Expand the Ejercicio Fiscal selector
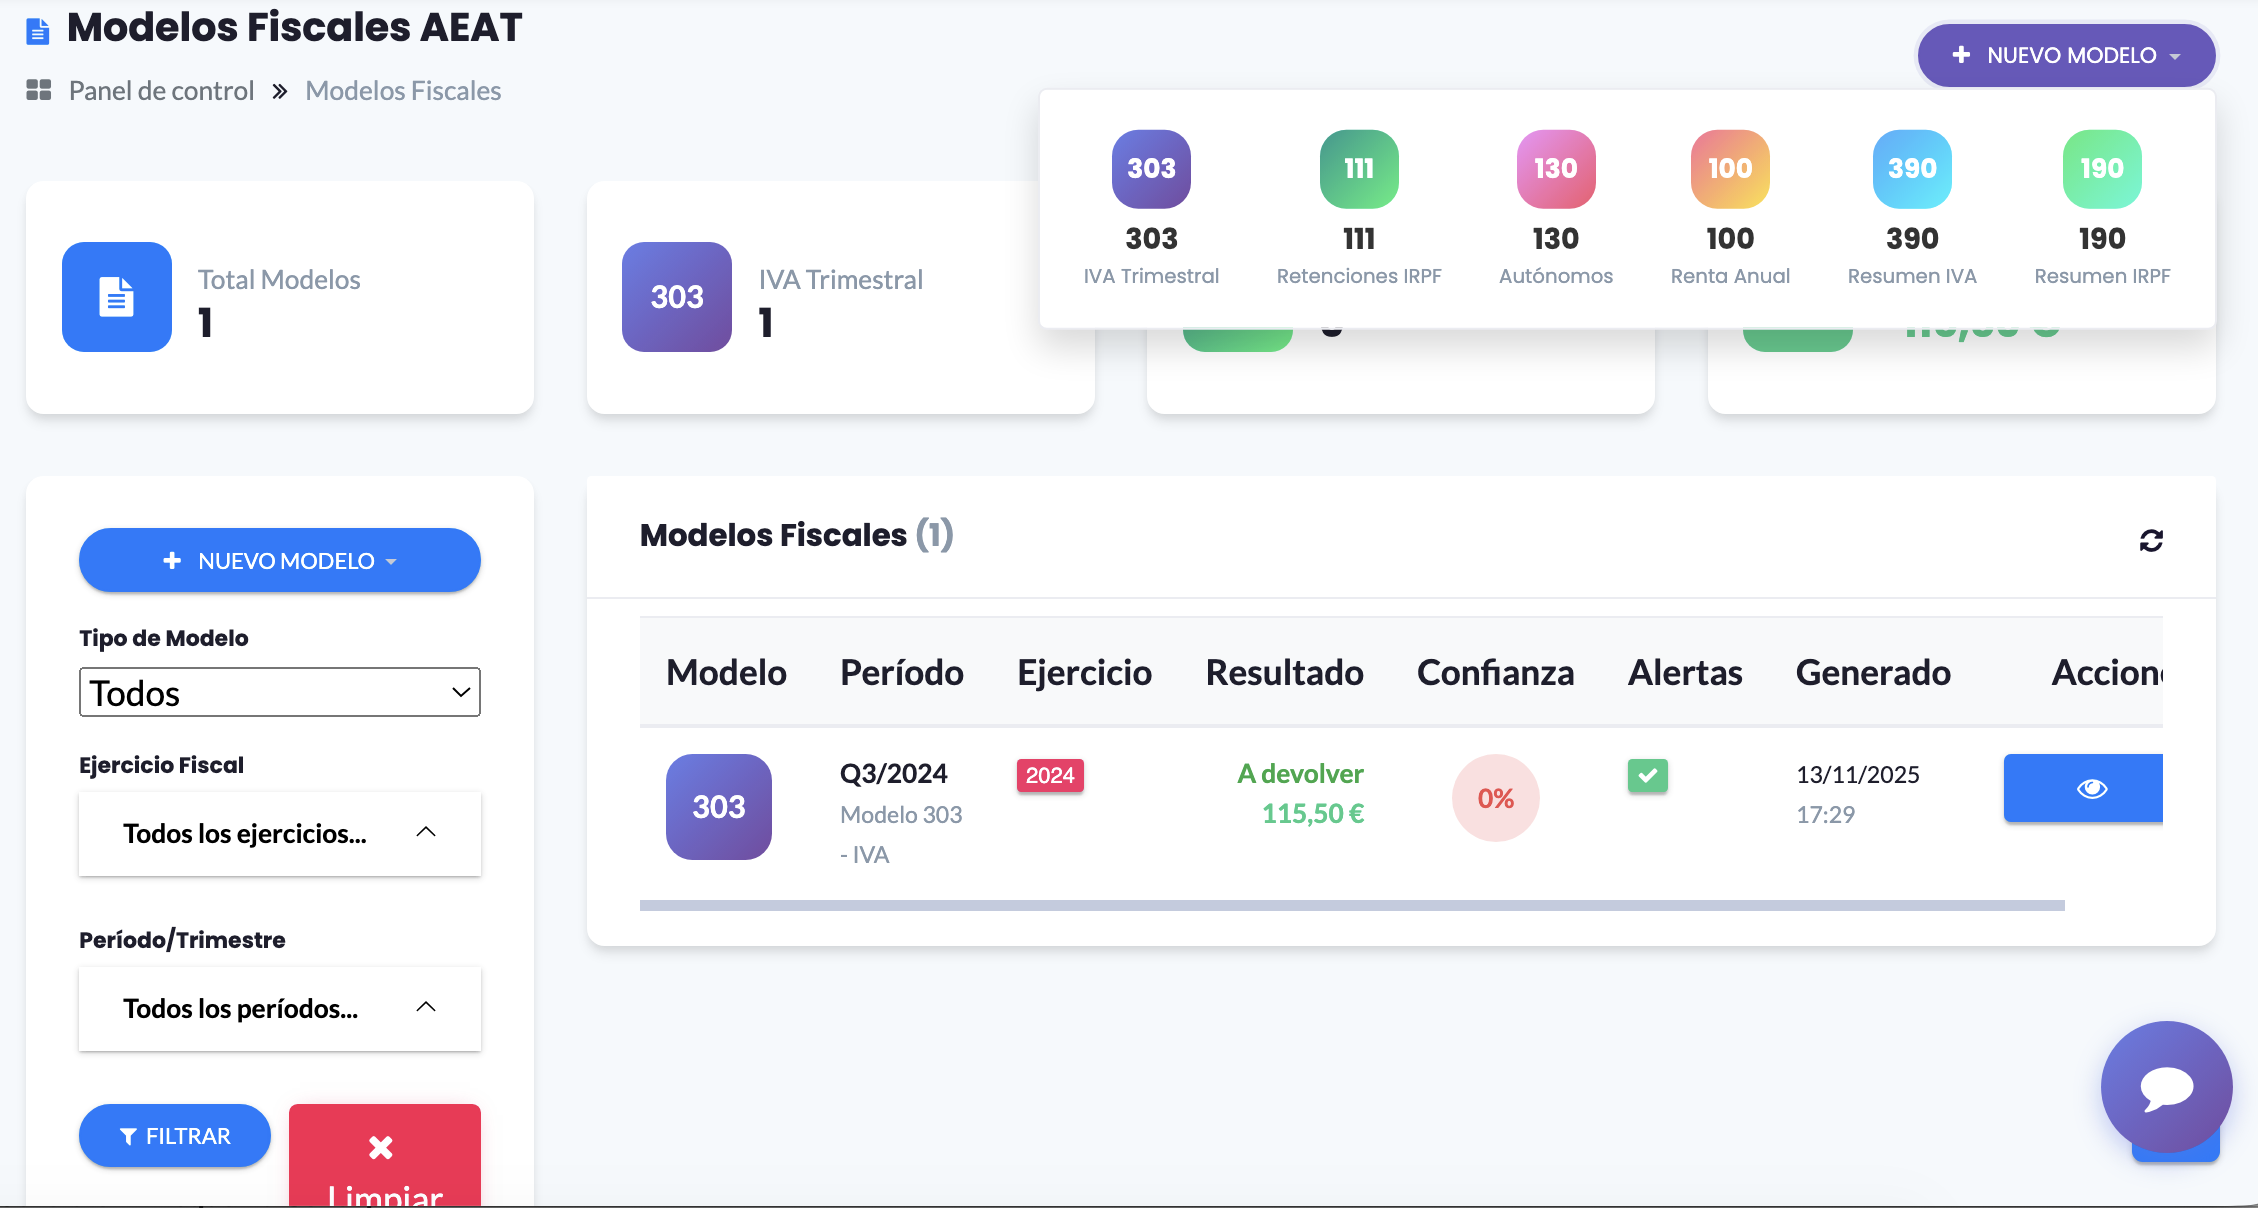2258x1208 pixels. pos(280,834)
